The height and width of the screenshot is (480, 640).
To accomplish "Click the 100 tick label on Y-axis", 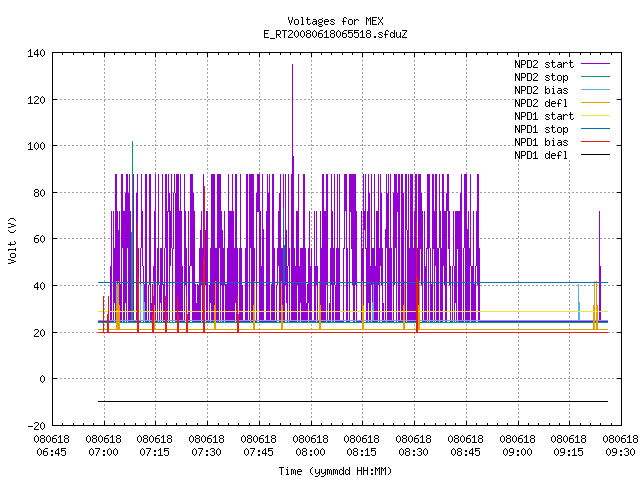I will 36,146.
